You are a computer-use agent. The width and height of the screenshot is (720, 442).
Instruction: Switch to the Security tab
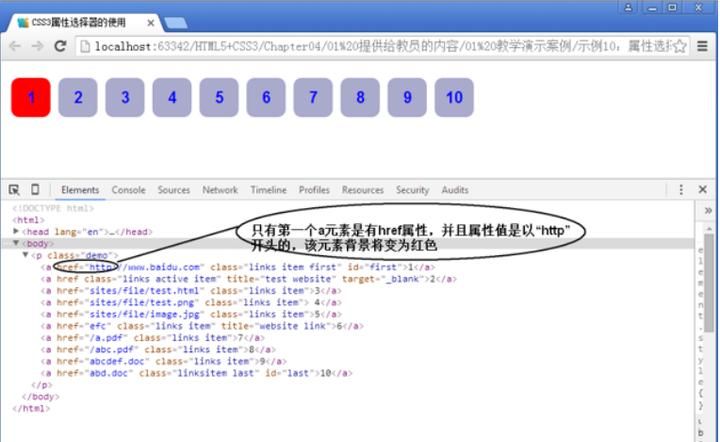point(412,190)
